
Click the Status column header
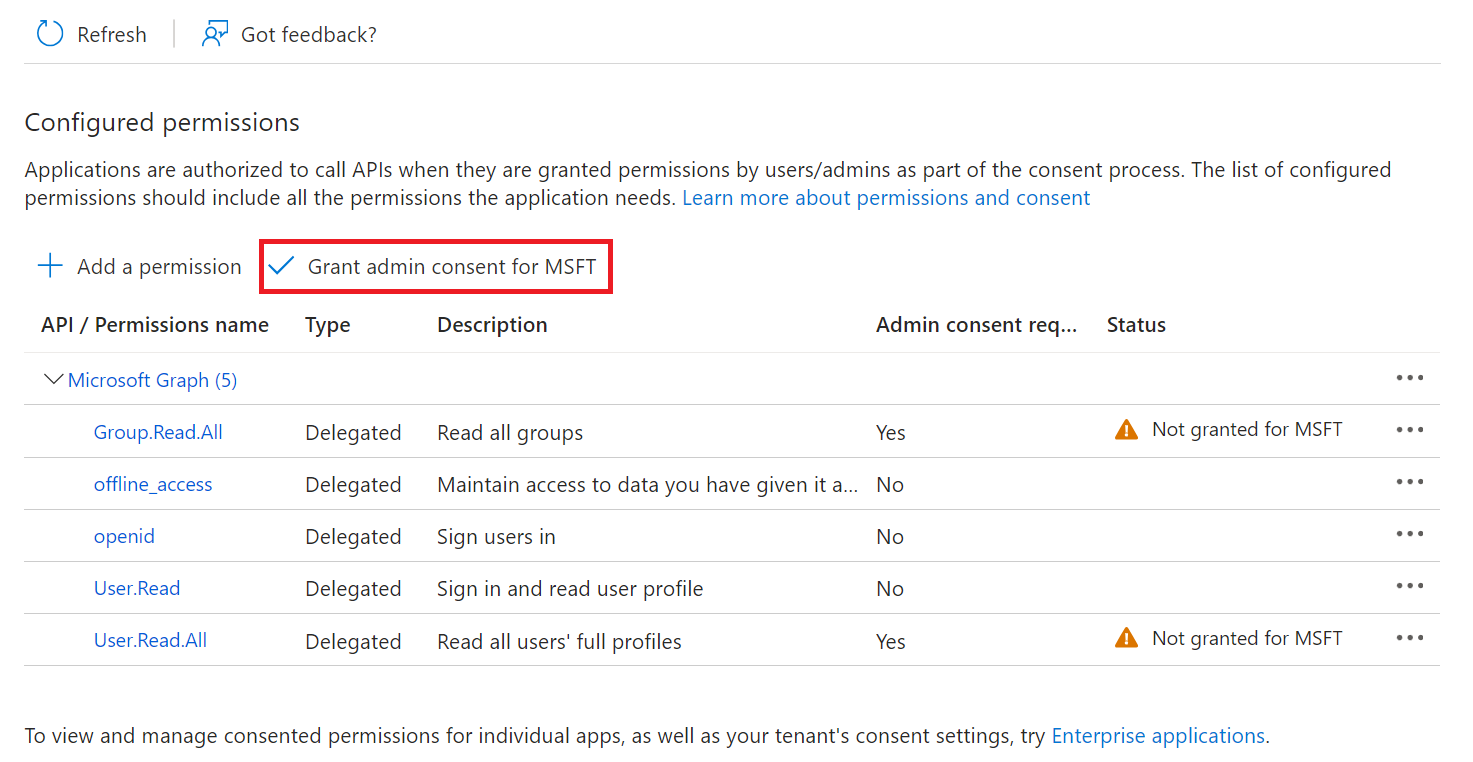(1136, 325)
